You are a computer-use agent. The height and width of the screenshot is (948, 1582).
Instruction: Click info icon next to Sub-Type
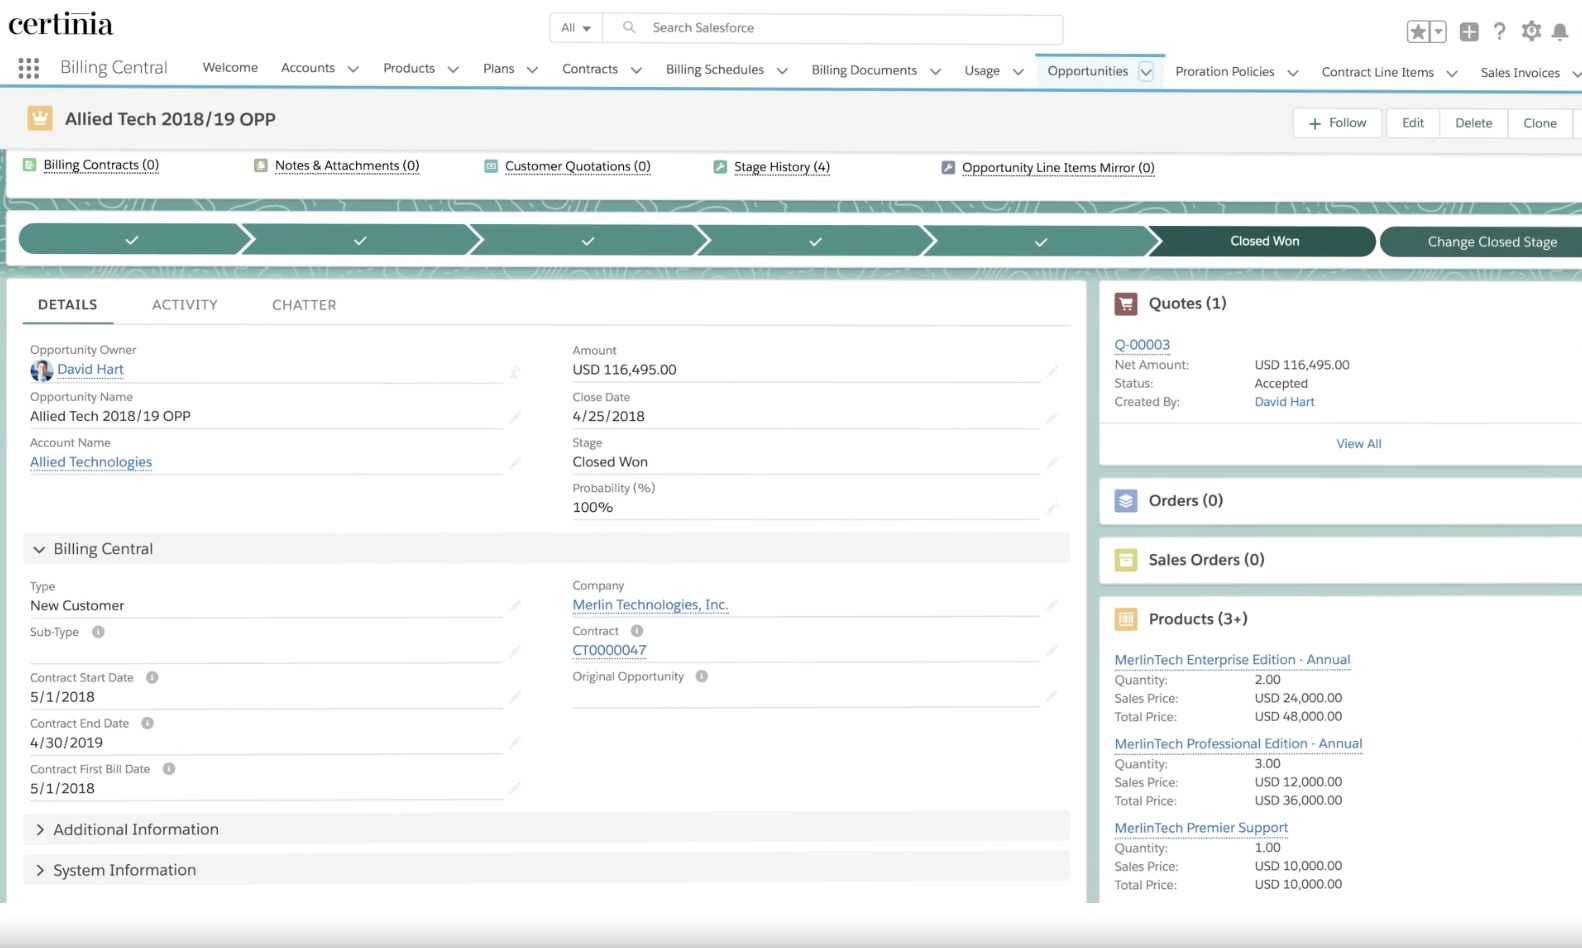[x=98, y=632]
